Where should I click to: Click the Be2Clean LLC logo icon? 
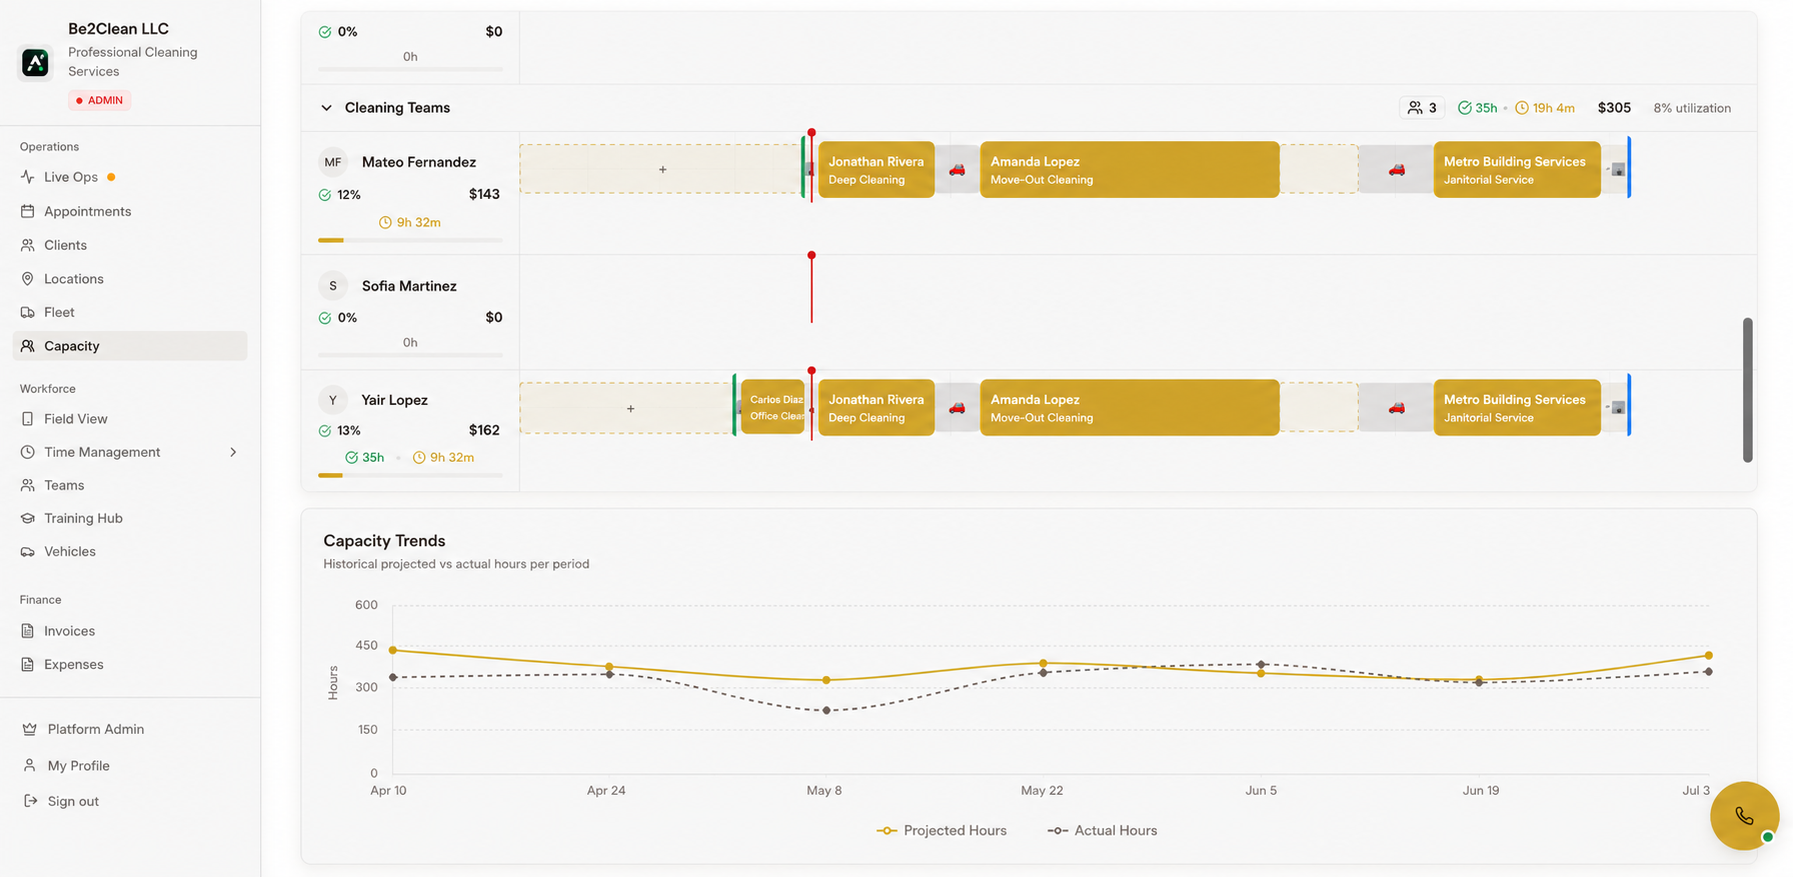35,62
